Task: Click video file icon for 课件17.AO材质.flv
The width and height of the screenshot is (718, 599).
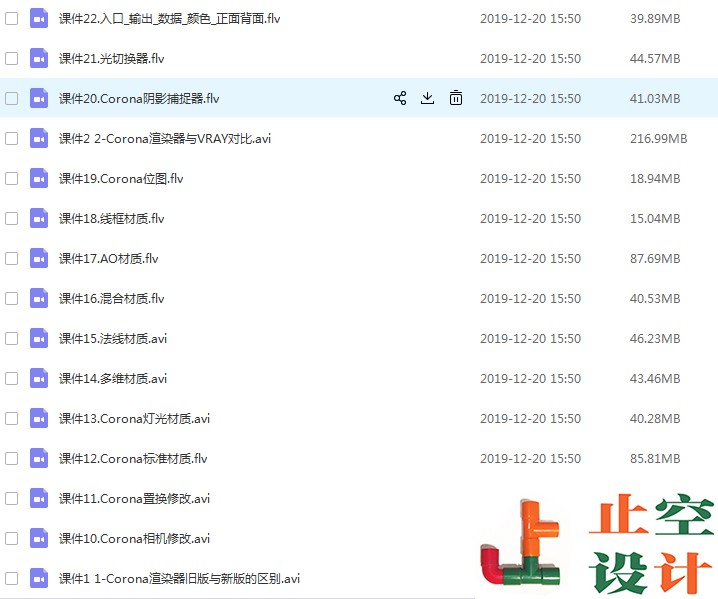Action: (39, 258)
